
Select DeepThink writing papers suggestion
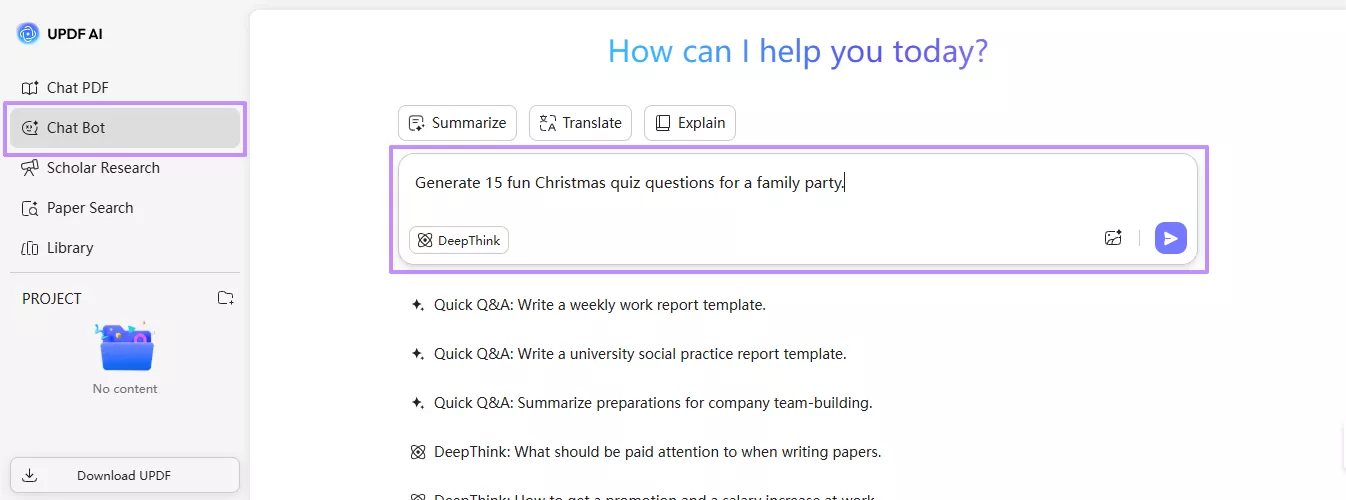click(x=657, y=452)
